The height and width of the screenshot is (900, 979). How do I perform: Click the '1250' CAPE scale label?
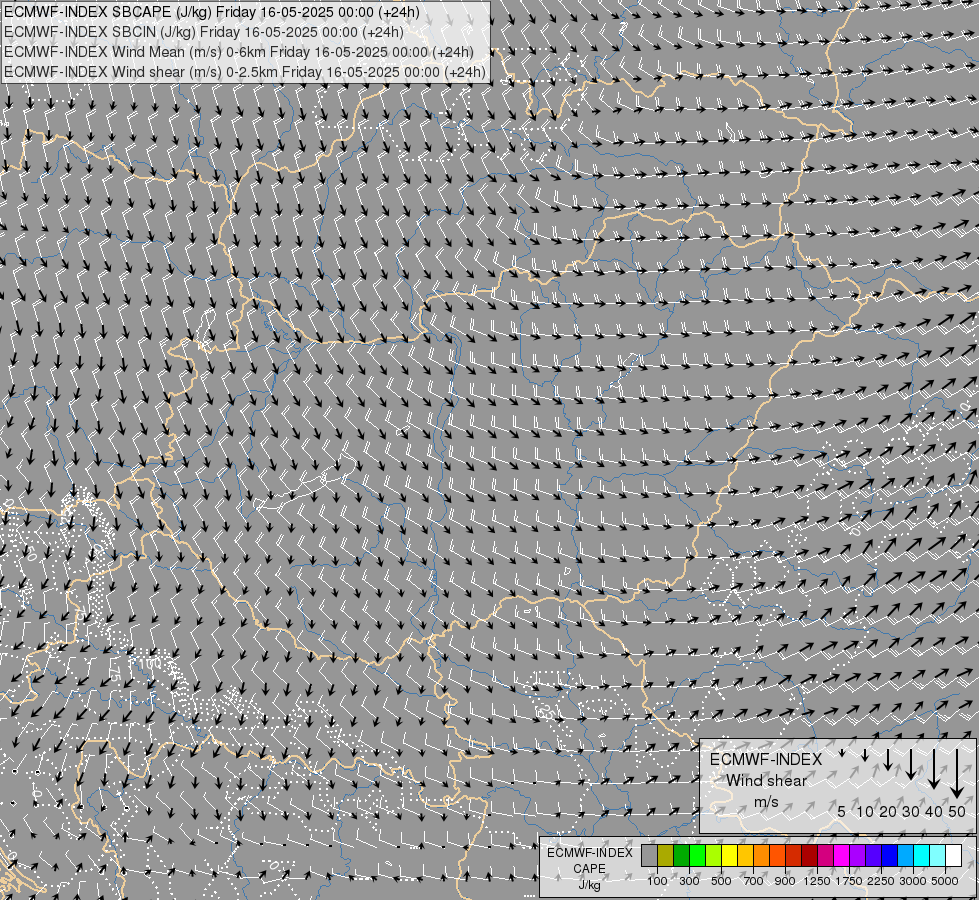tap(817, 881)
